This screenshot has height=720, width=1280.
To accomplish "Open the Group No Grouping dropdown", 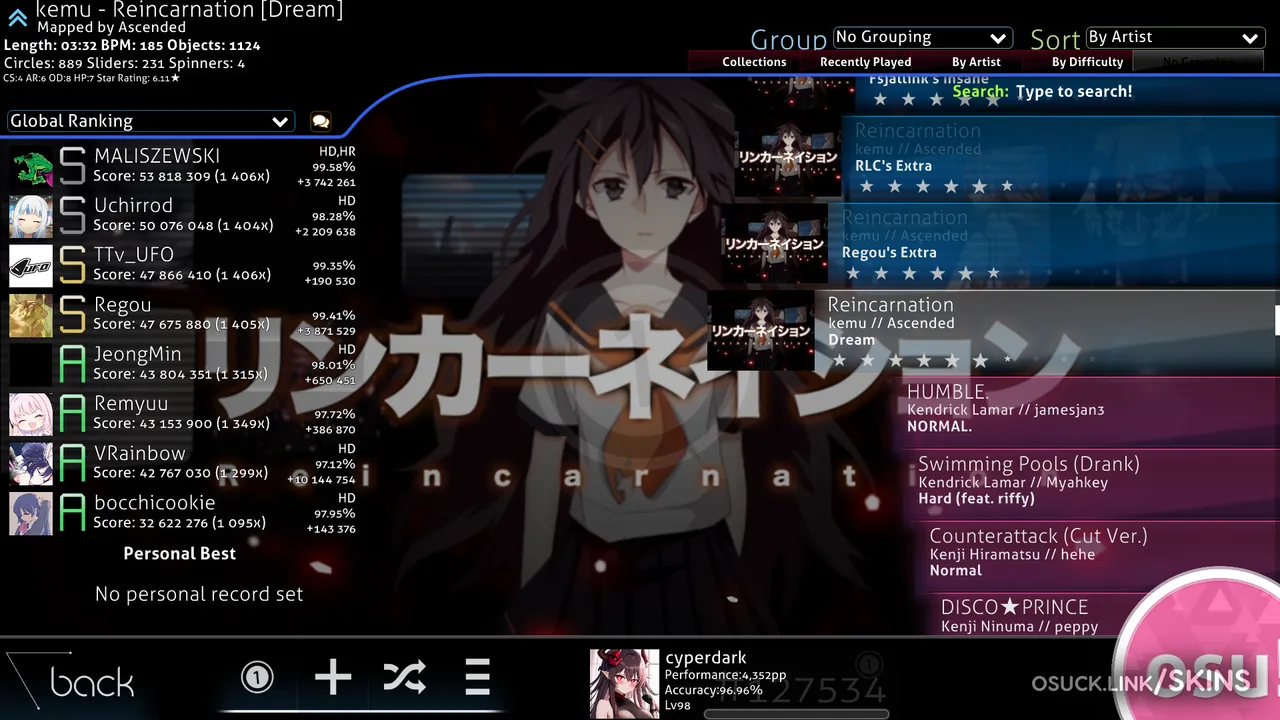I will tap(923, 38).
